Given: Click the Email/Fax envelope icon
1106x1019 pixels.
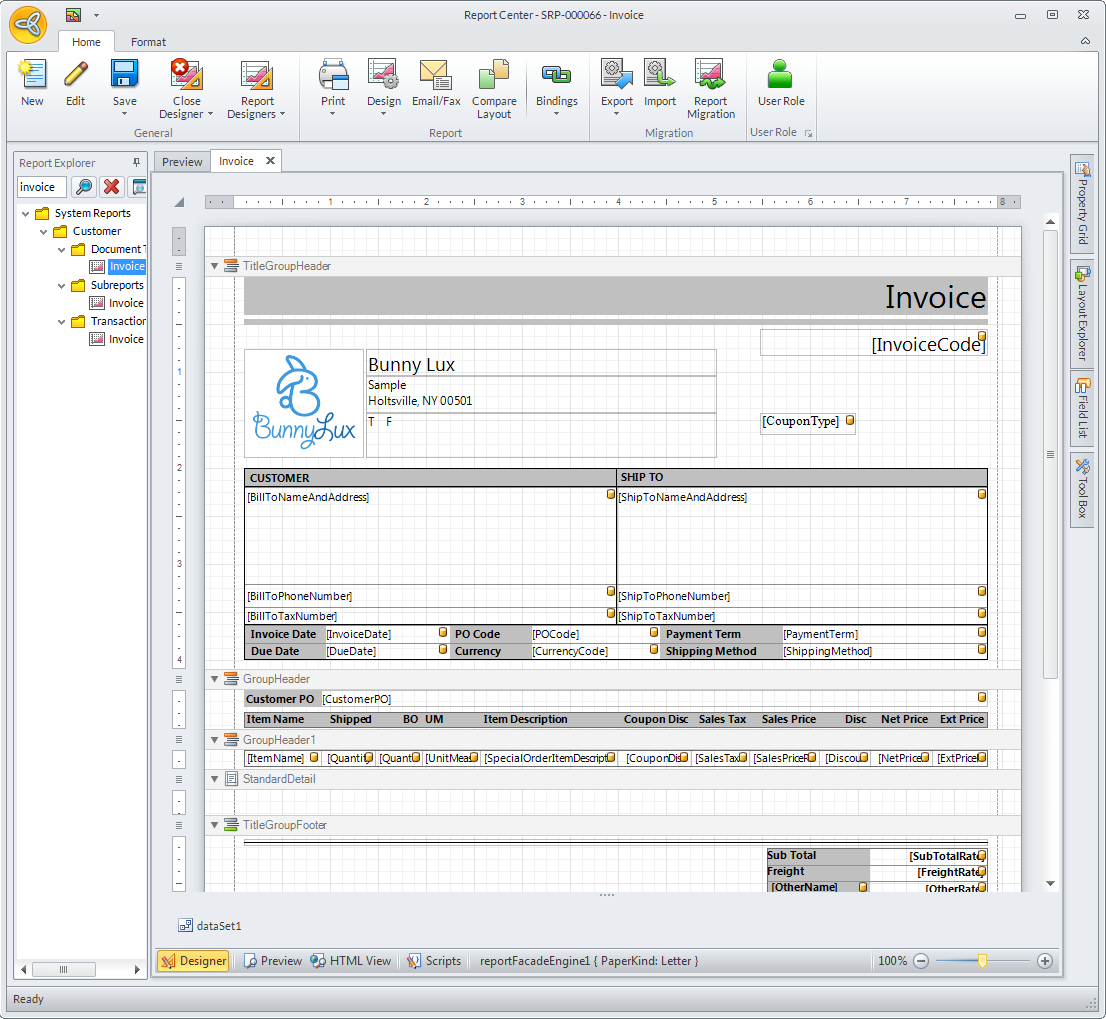Looking at the screenshot, I should [x=436, y=76].
